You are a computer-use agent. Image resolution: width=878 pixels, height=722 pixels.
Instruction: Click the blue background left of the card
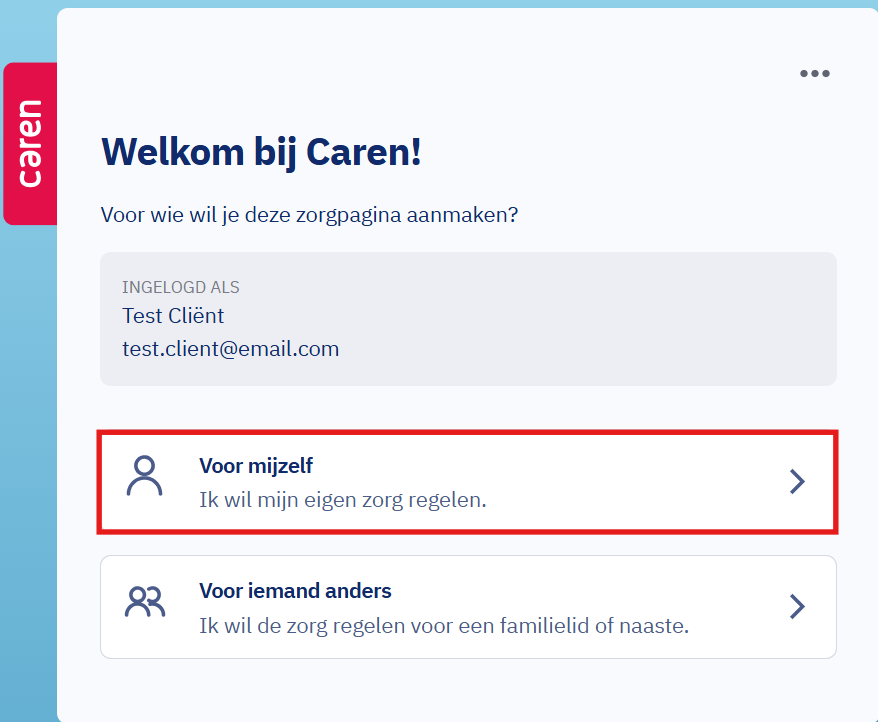27,450
